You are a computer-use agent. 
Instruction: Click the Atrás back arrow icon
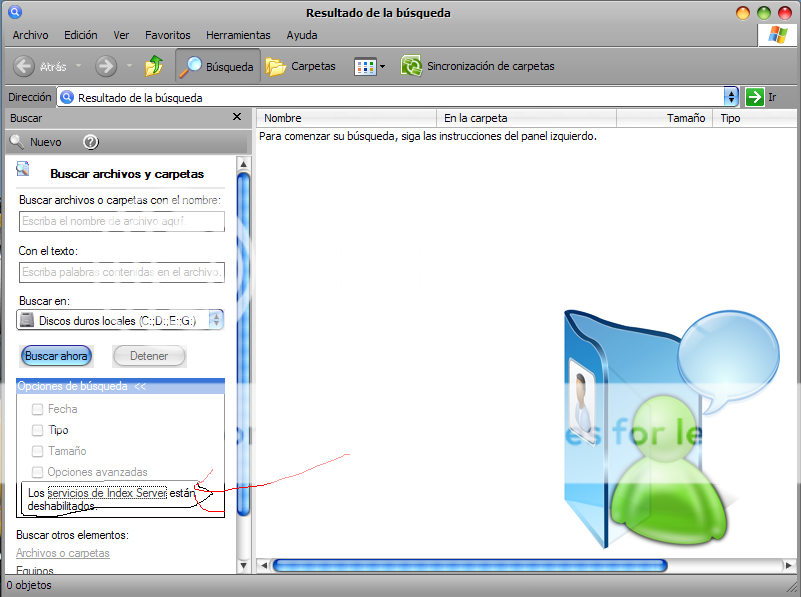point(23,66)
